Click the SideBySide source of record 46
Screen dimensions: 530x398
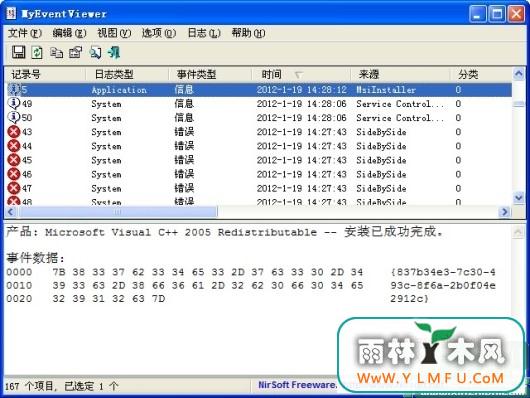[381, 174]
